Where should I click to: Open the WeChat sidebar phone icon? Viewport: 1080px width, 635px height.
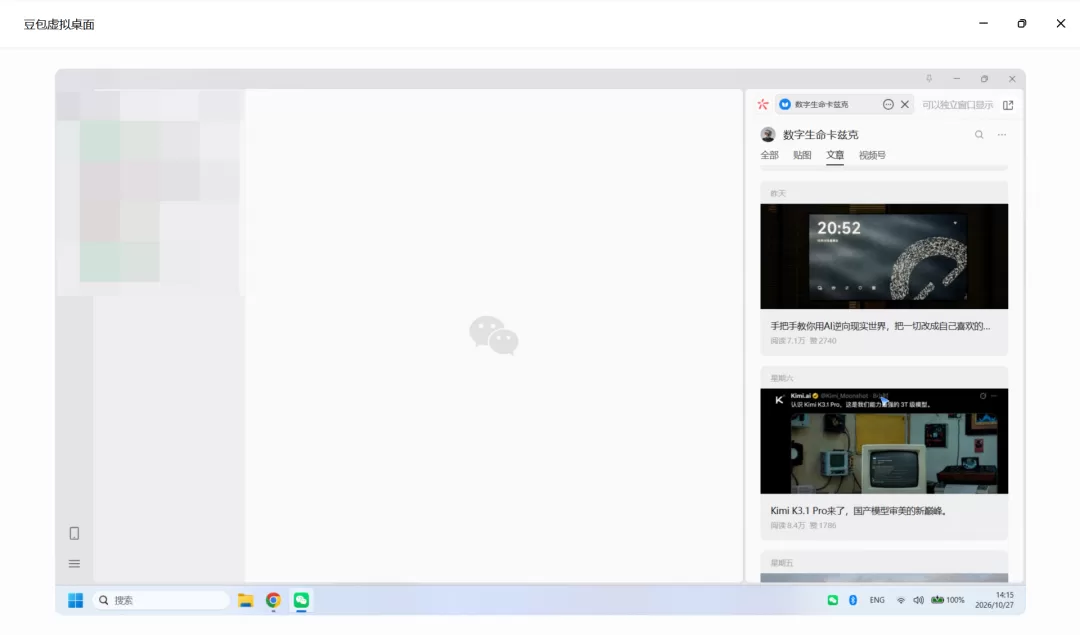click(74, 533)
